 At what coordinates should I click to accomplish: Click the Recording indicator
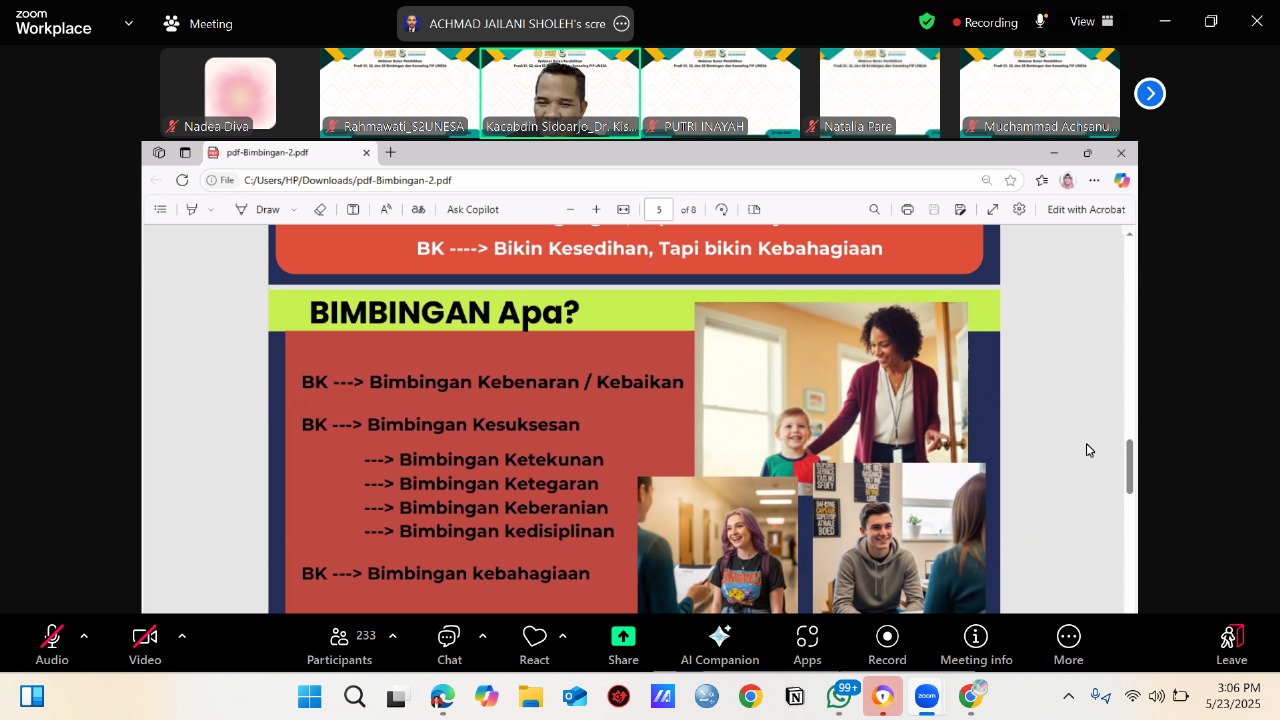tap(985, 22)
